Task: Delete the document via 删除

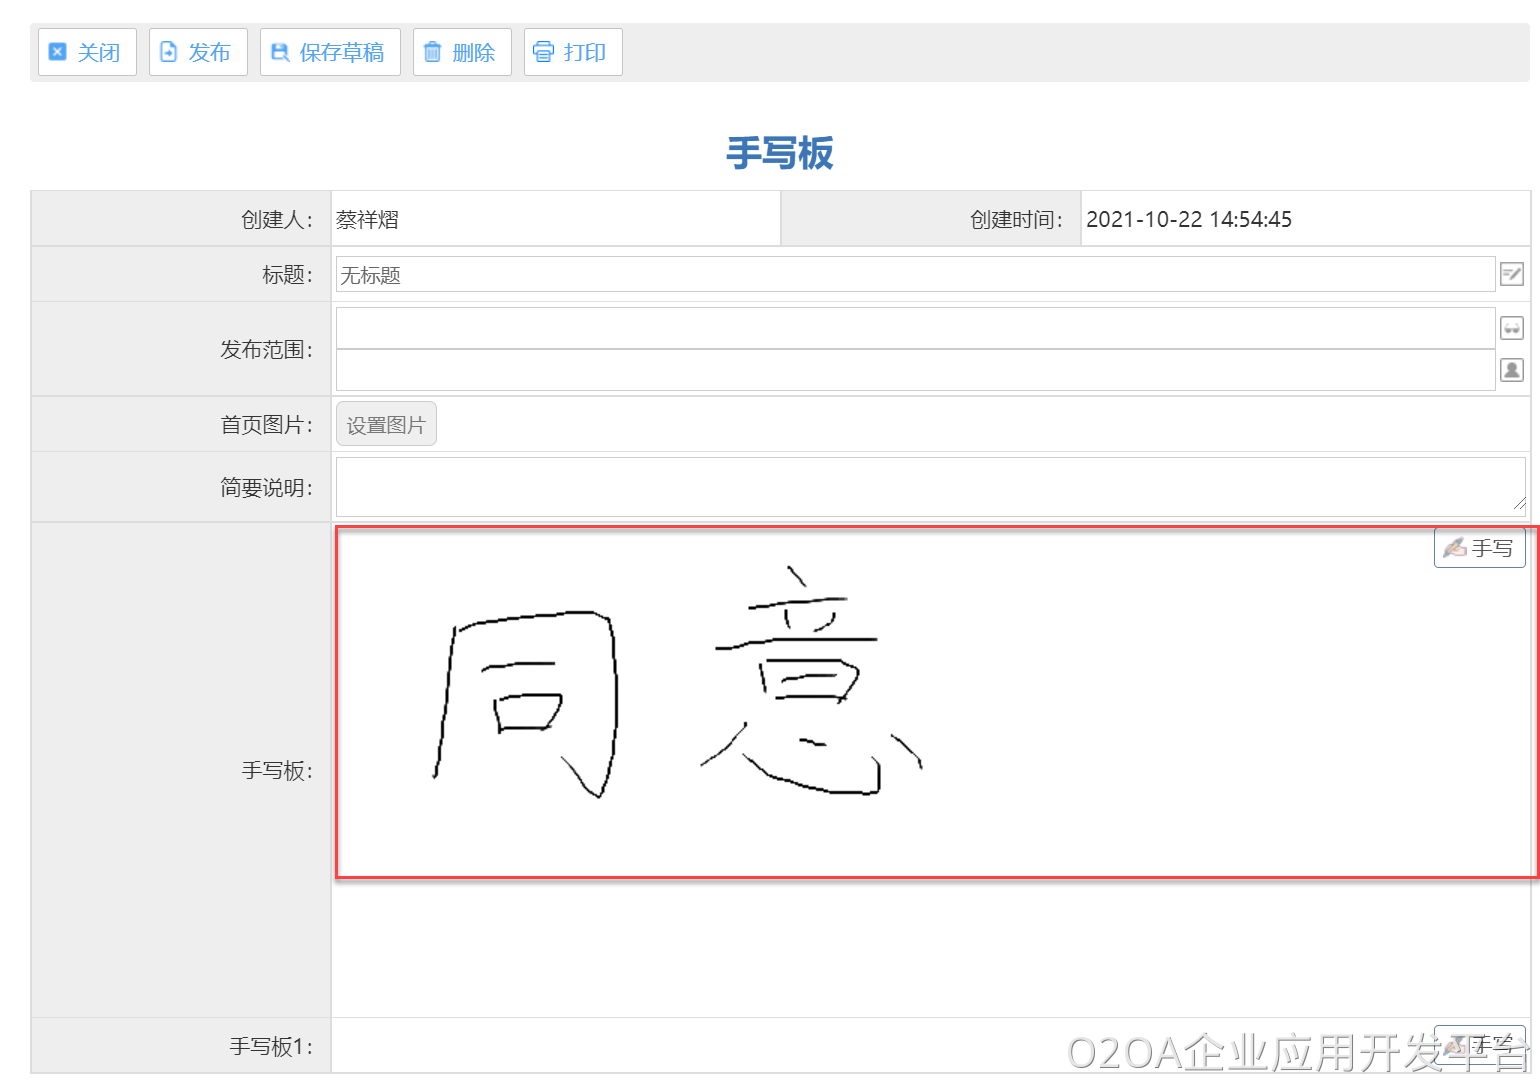Action: tap(461, 52)
